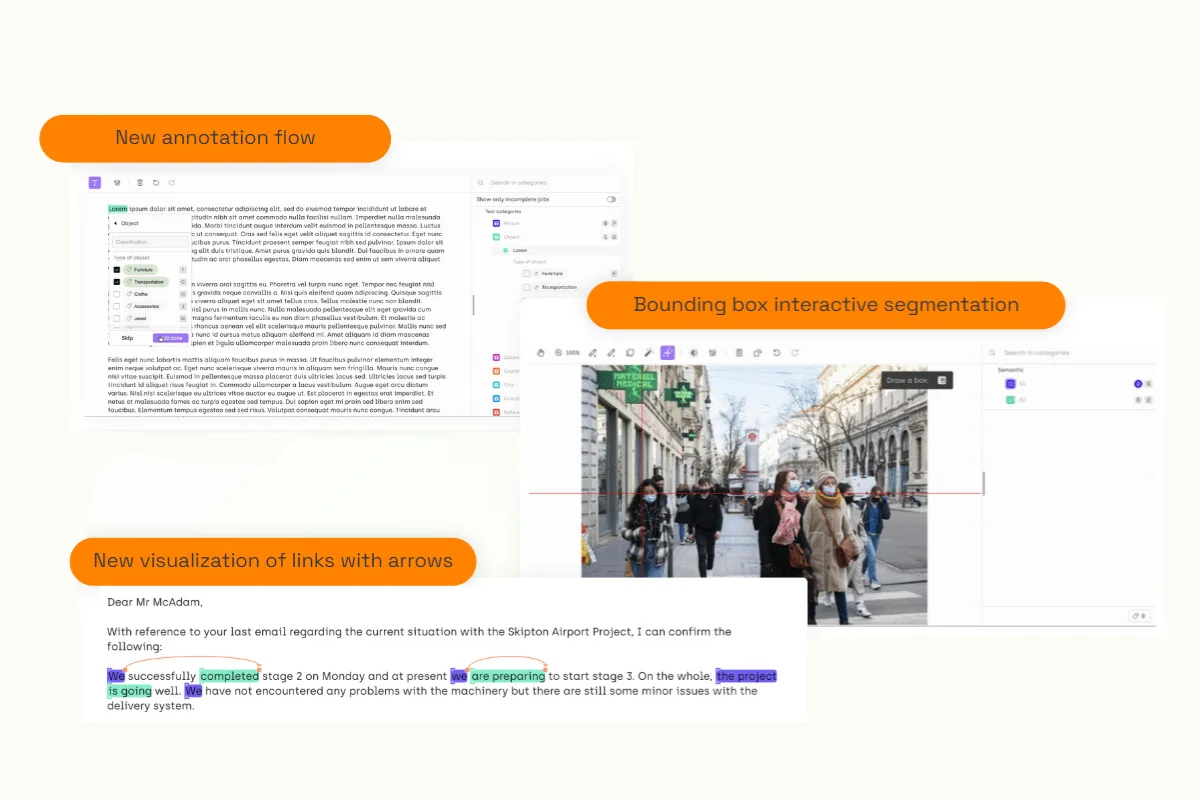Select the text tool in annotation window
Viewport: 1200px width, 800px height.
[x=95, y=183]
